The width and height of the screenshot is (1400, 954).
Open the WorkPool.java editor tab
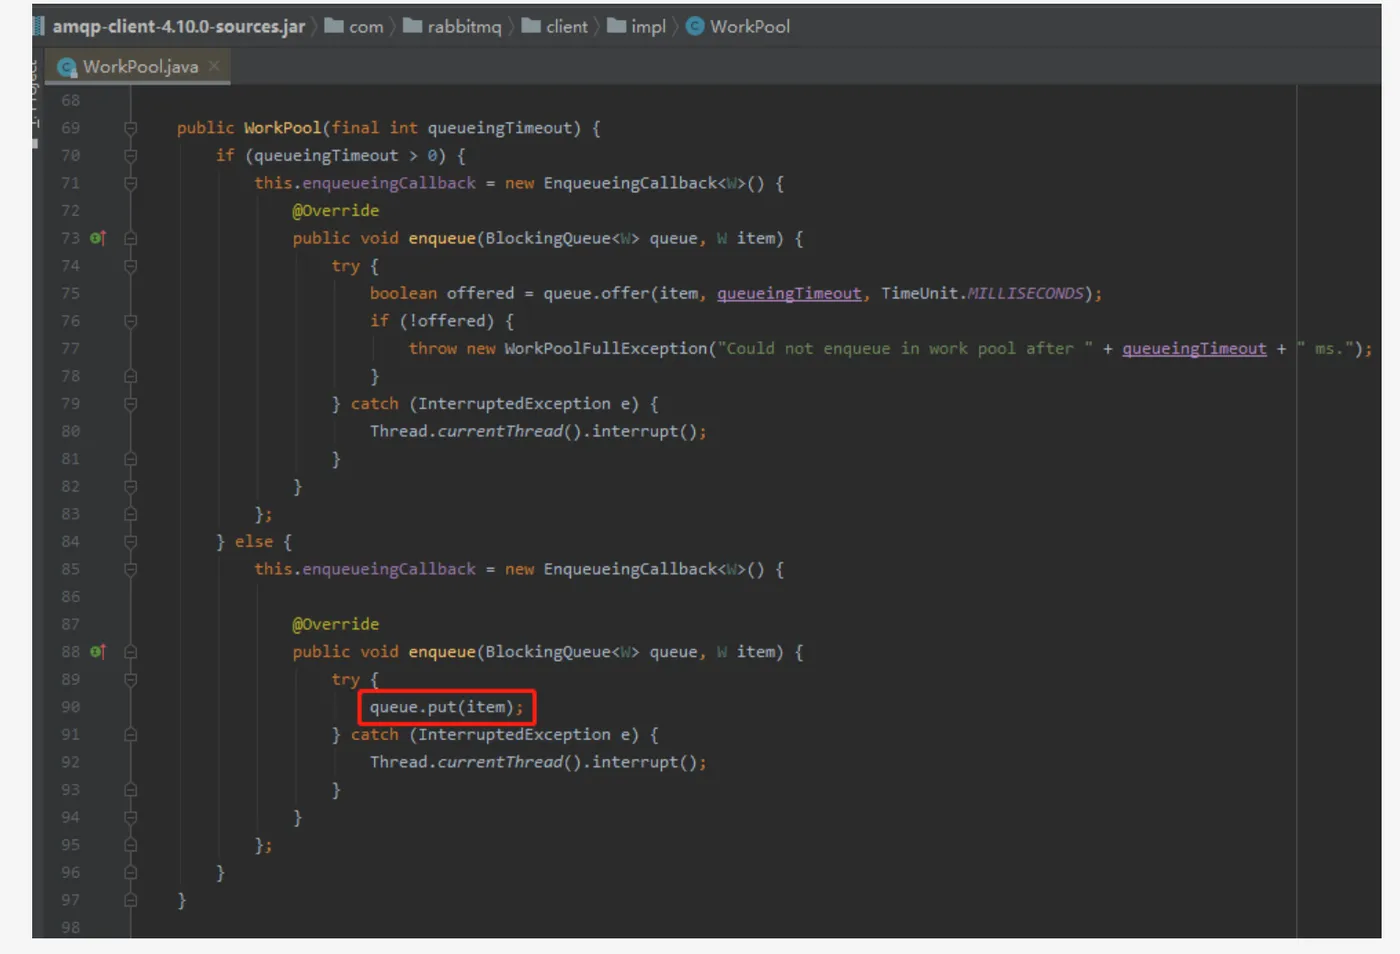click(x=139, y=67)
